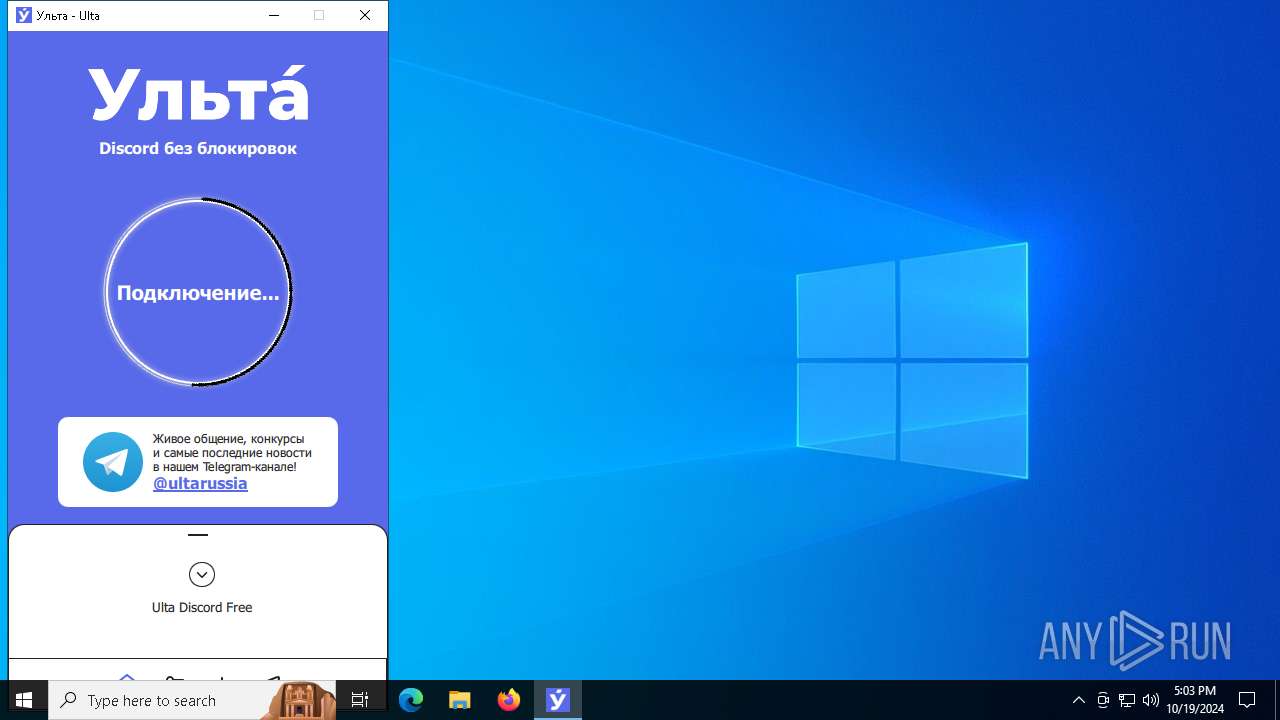Screen dimensions: 1280x720
Task: Open Task View on the taskbar
Action: (x=360, y=700)
